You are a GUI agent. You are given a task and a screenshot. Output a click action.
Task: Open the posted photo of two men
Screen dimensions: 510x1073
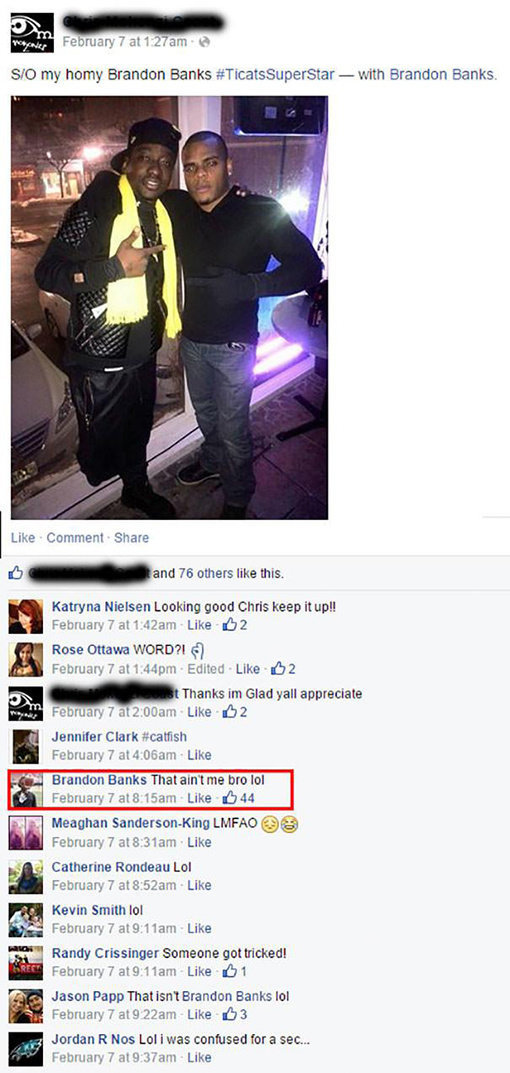point(169,307)
